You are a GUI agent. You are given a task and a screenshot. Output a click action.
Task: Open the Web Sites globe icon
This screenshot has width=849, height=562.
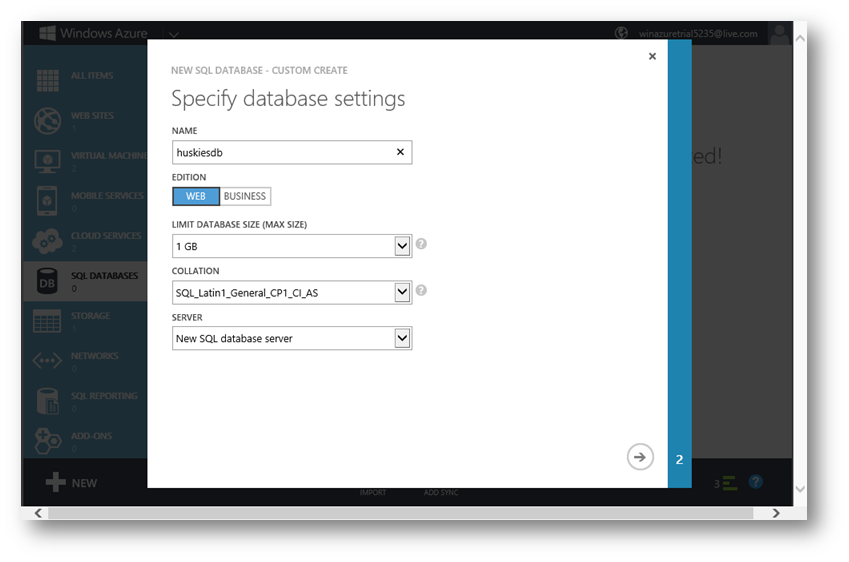(x=48, y=120)
